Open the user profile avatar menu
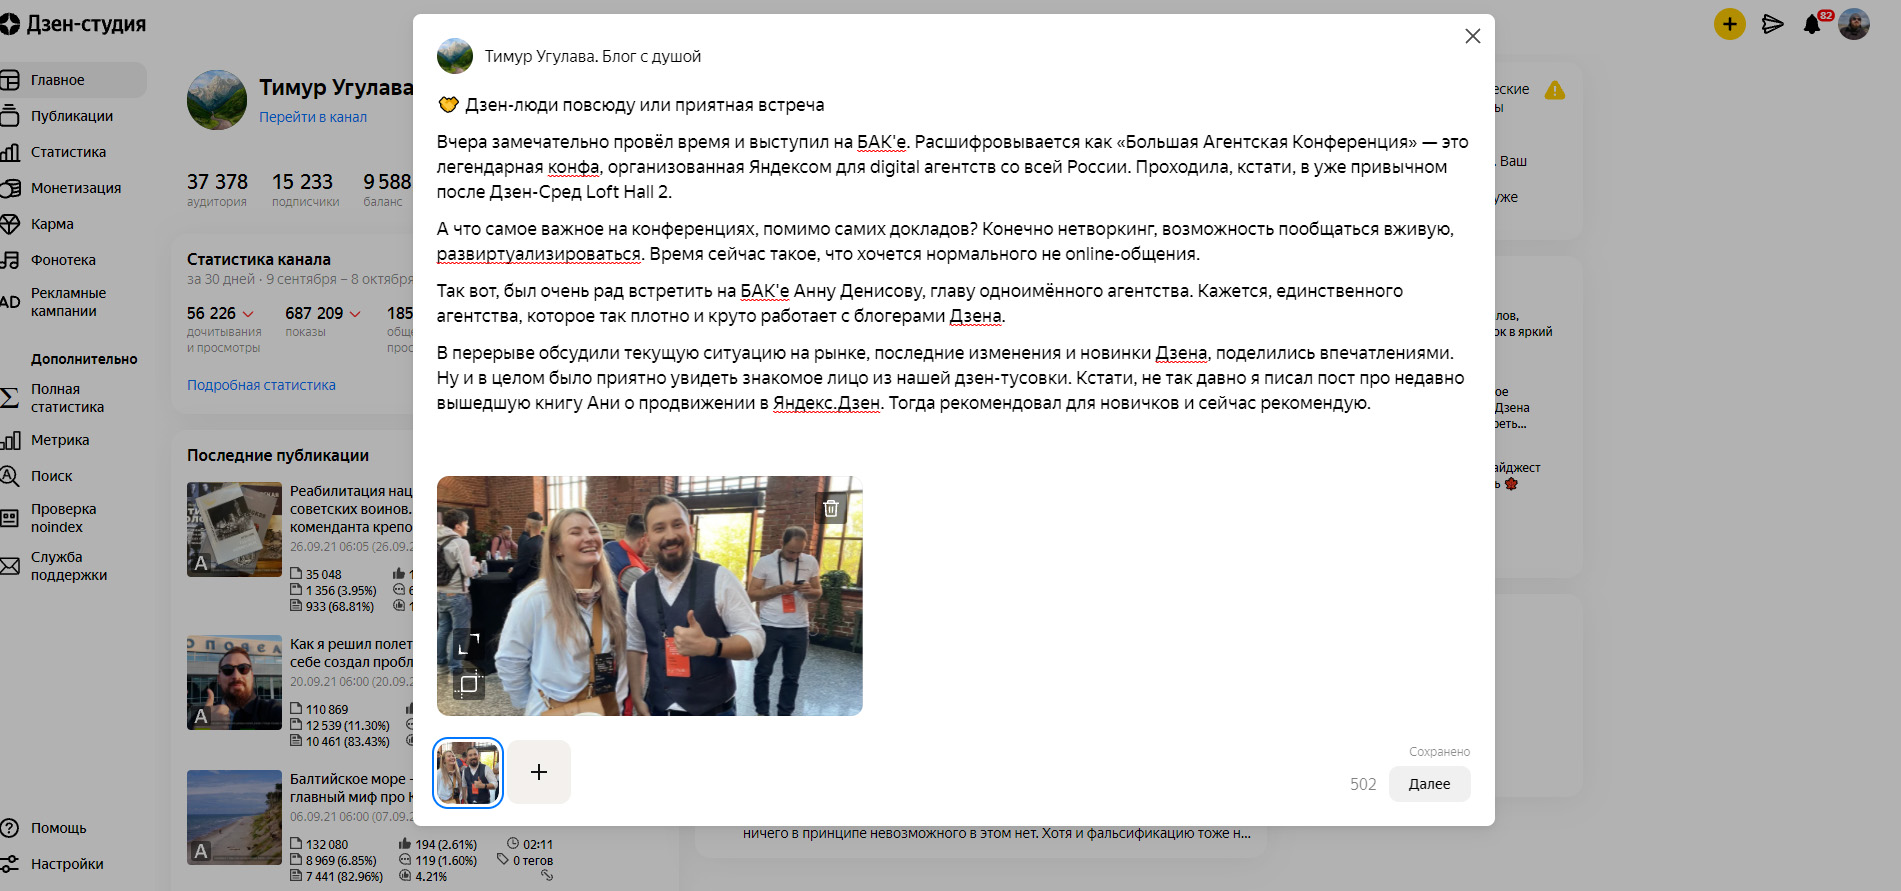This screenshot has width=1901, height=891. (x=1854, y=24)
